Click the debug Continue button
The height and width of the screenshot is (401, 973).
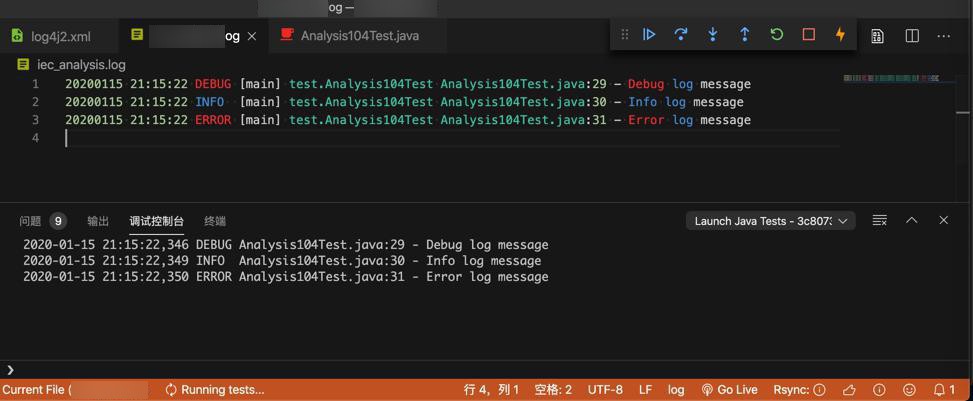pyautogui.click(x=649, y=35)
